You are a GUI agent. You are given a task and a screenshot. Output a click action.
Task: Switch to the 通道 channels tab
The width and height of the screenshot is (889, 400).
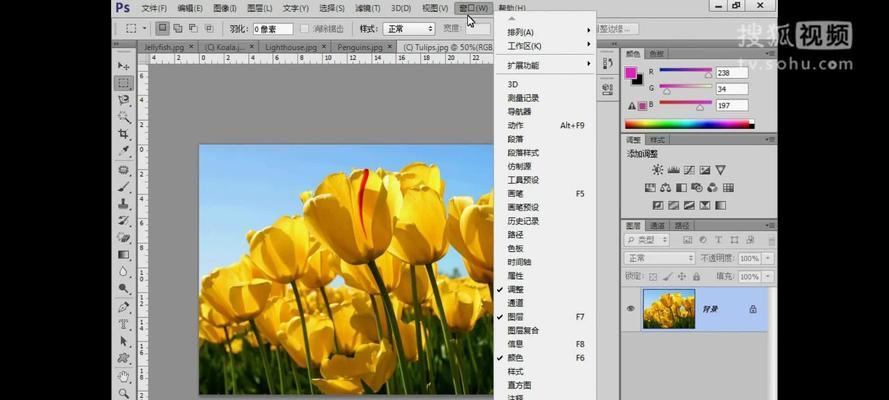658,225
